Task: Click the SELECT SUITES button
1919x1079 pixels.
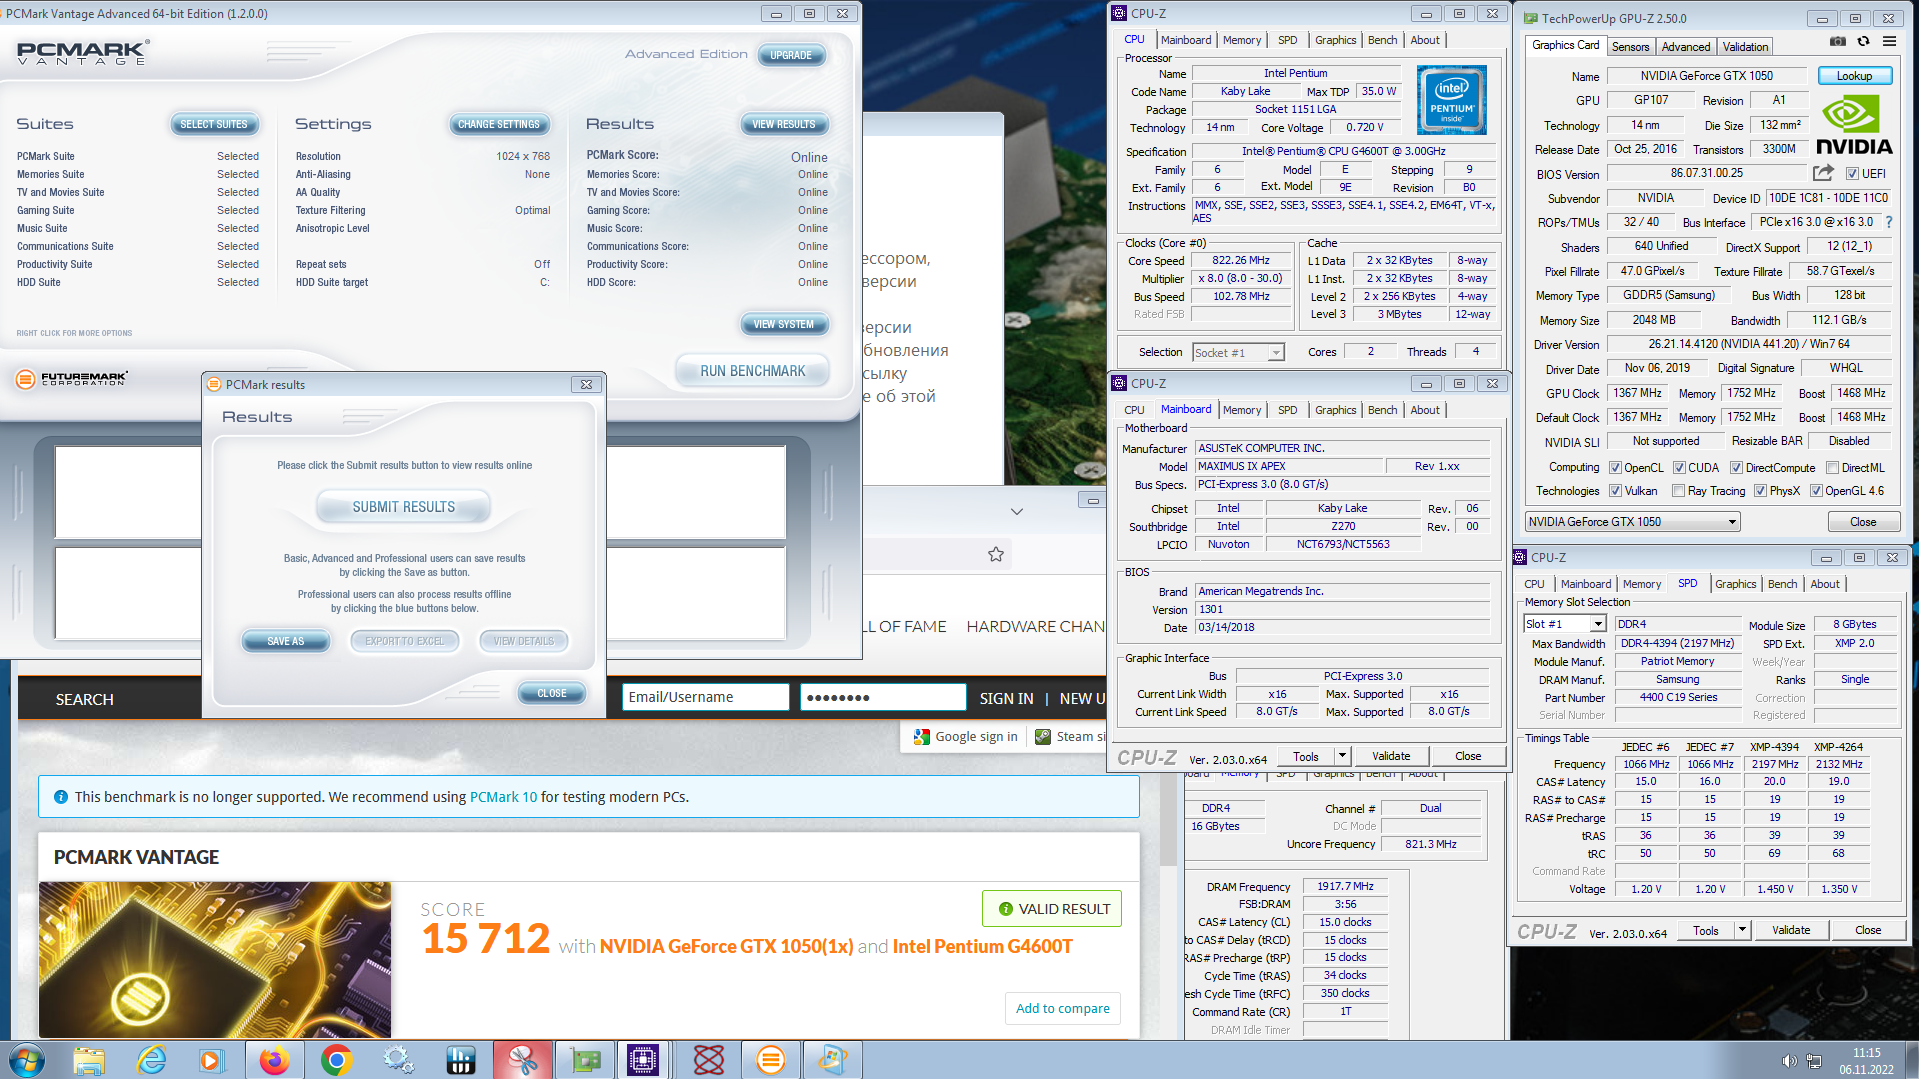Action: (214, 124)
